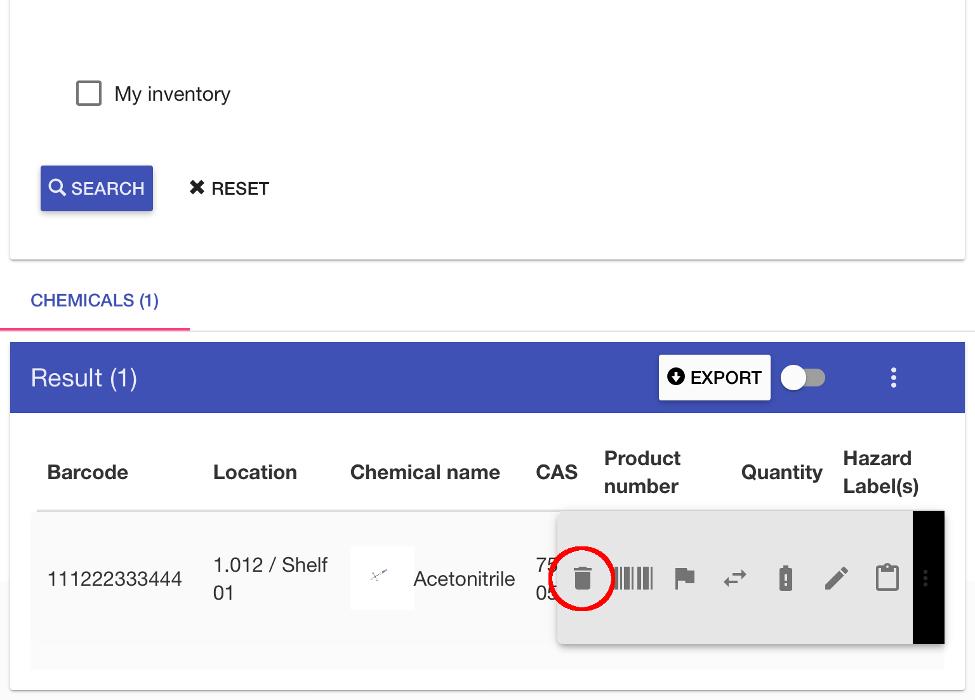Viewport: 975px width, 700px height.
Task: Export the result list
Action: 714,377
